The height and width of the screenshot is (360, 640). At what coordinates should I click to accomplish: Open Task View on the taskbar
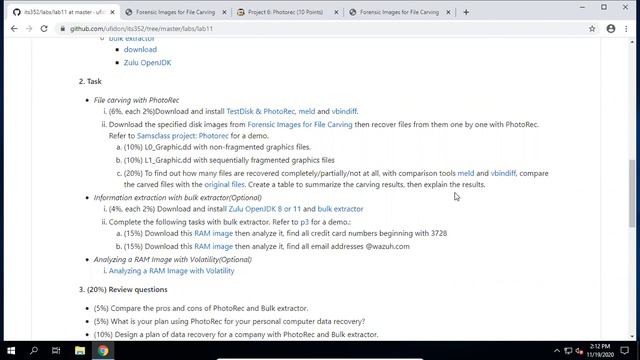[x=56, y=351]
